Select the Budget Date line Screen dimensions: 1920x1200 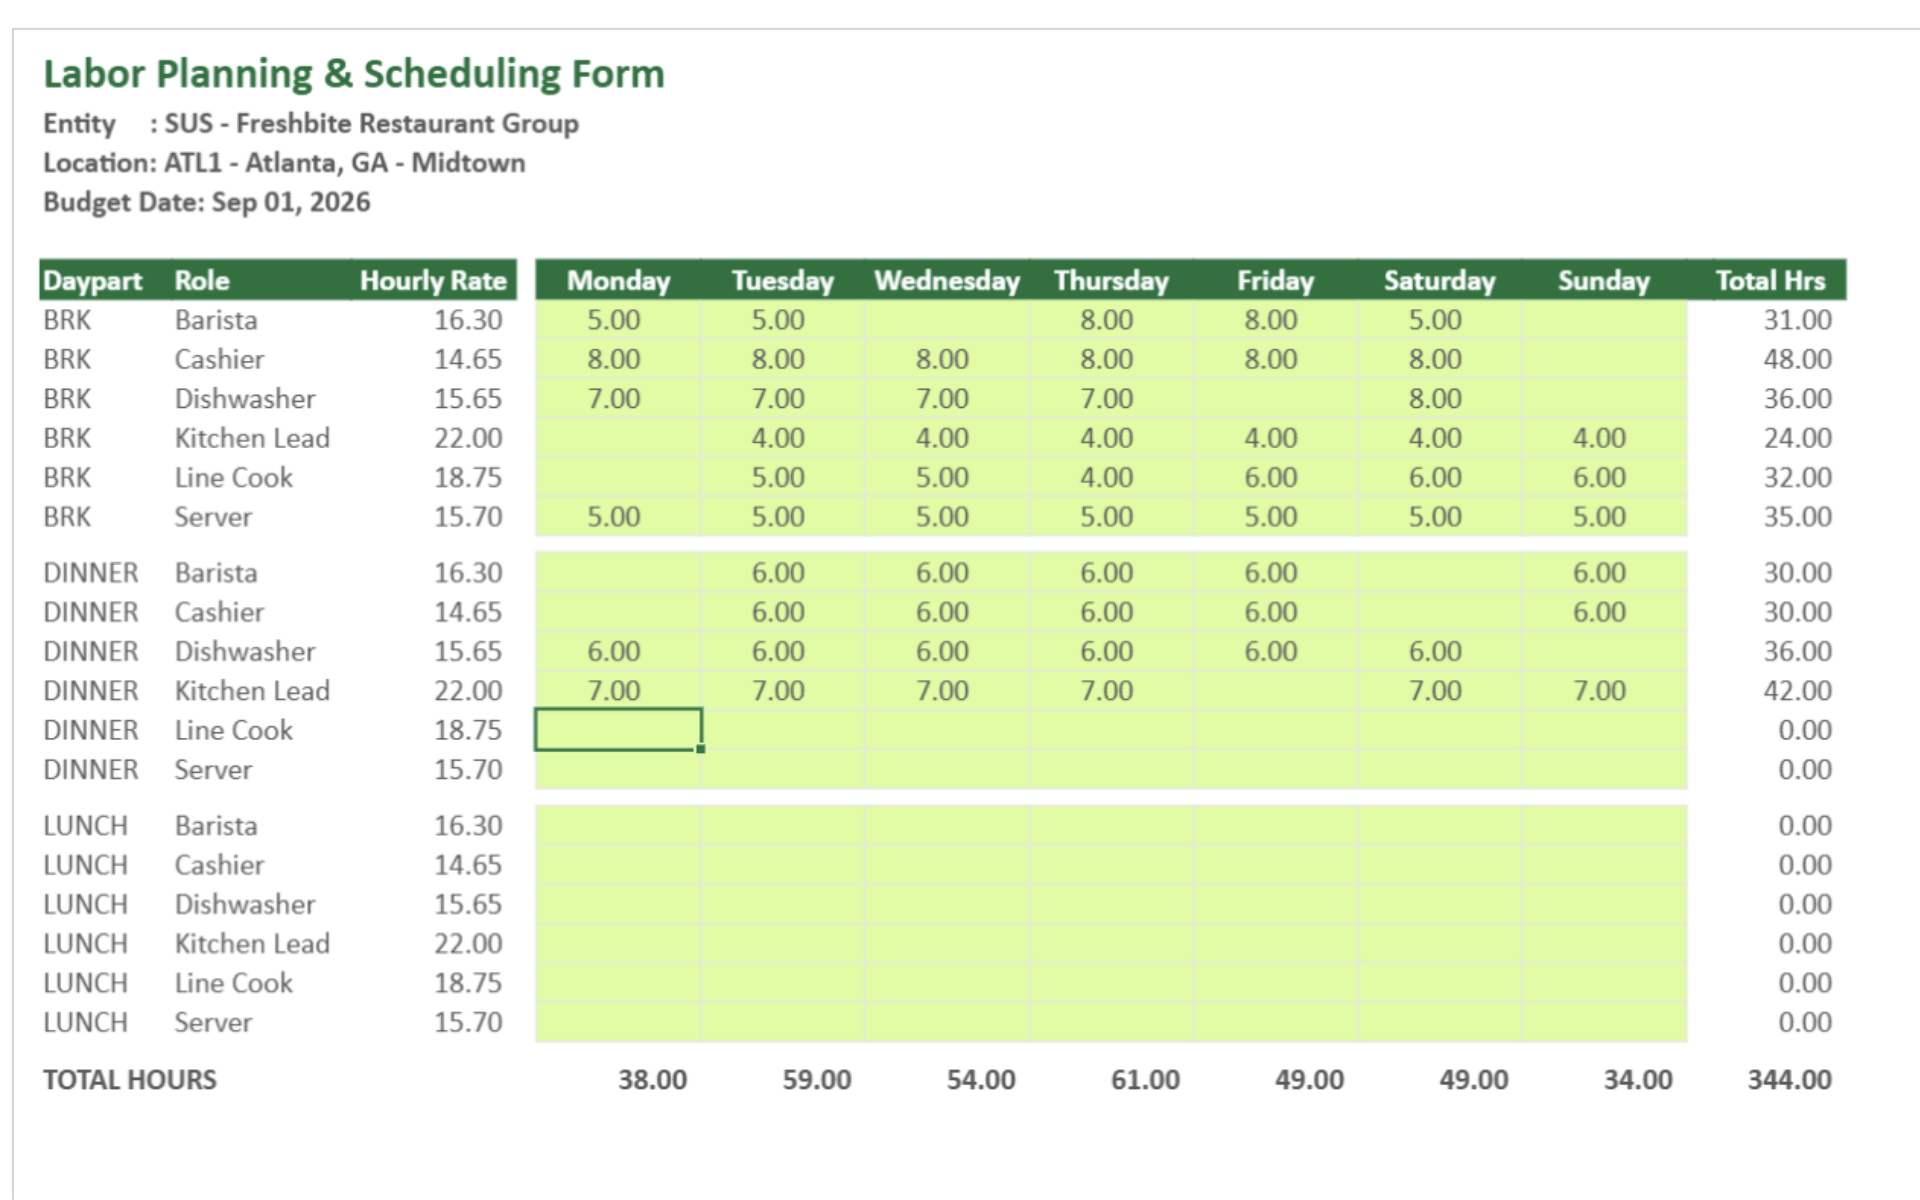click(x=207, y=202)
